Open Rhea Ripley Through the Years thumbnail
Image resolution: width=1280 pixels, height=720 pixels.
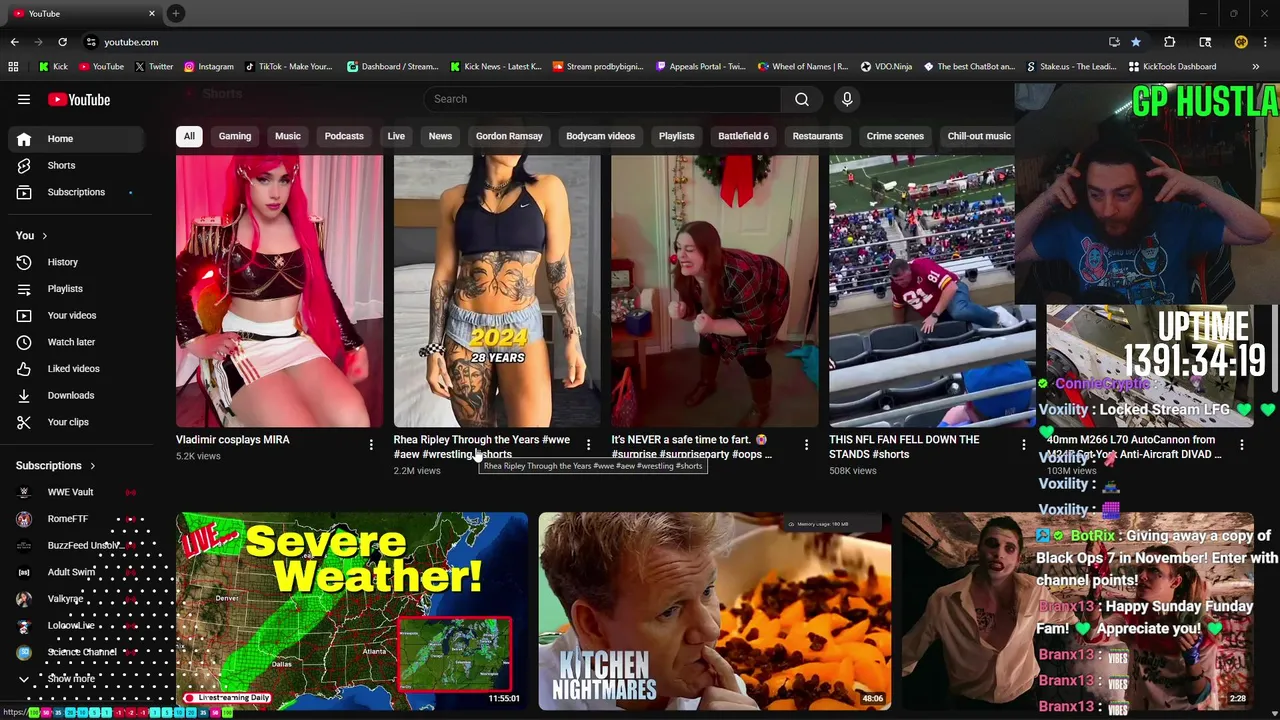[497, 291]
